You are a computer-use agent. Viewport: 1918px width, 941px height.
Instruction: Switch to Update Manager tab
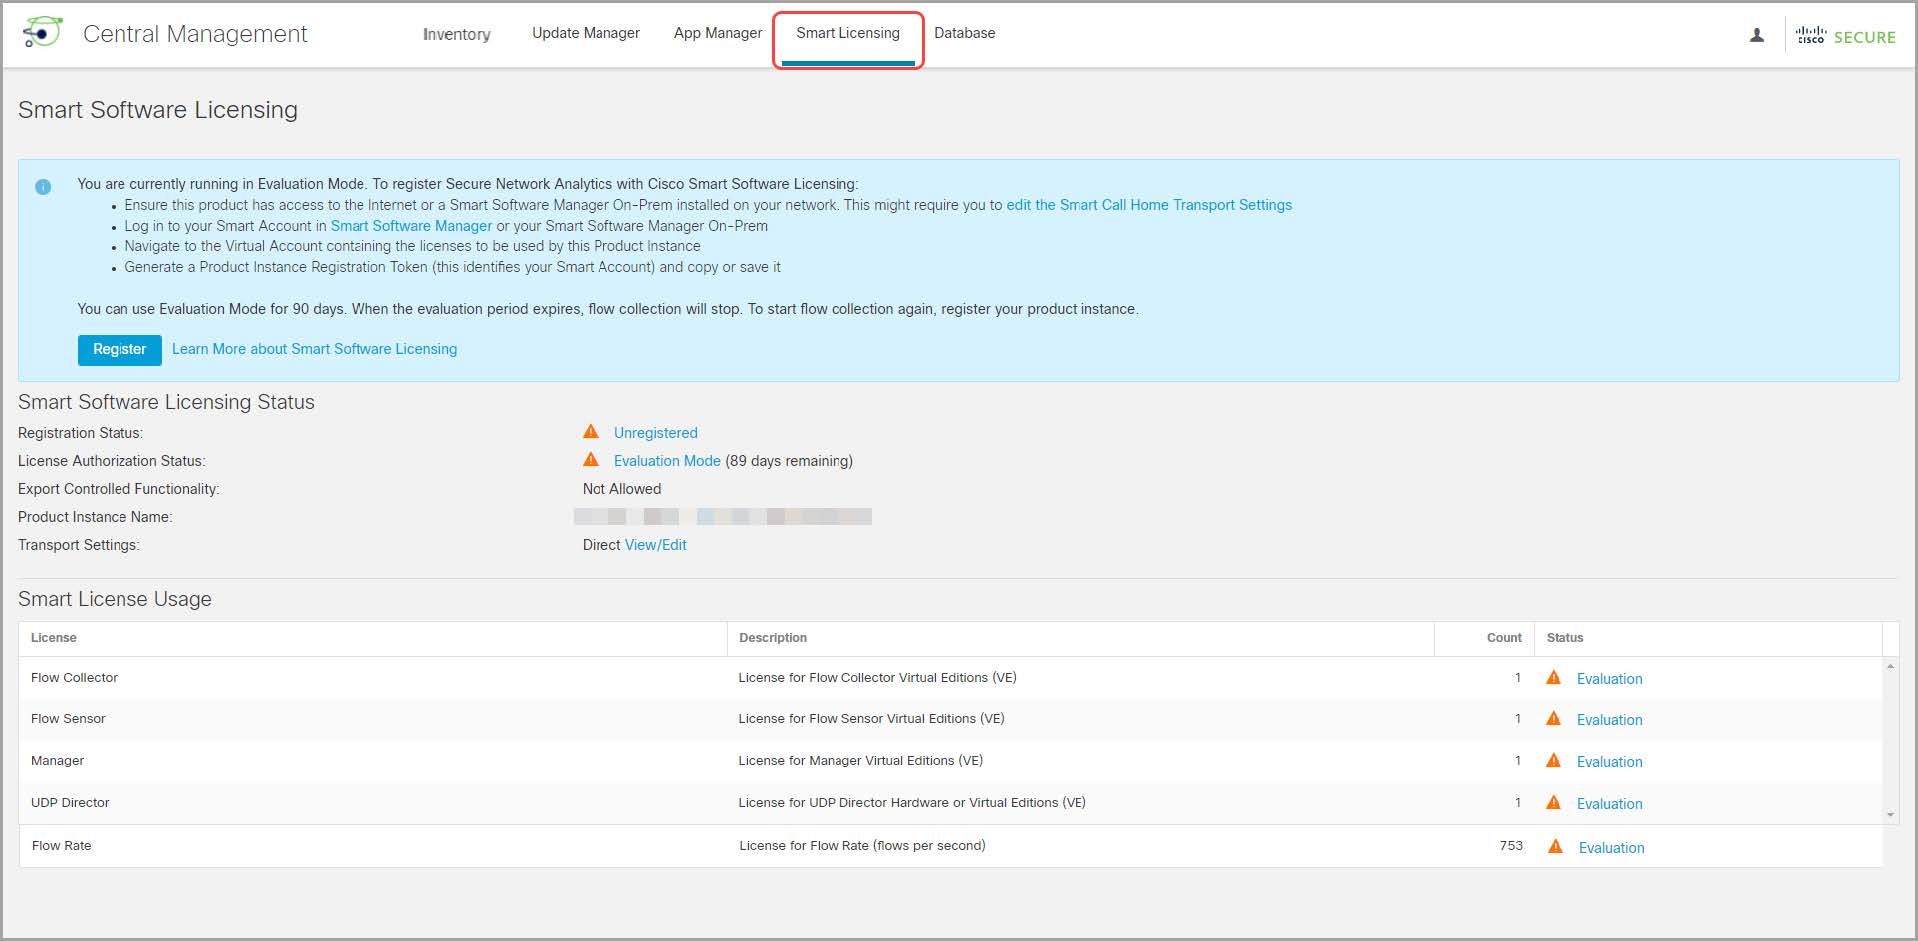(x=586, y=33)
